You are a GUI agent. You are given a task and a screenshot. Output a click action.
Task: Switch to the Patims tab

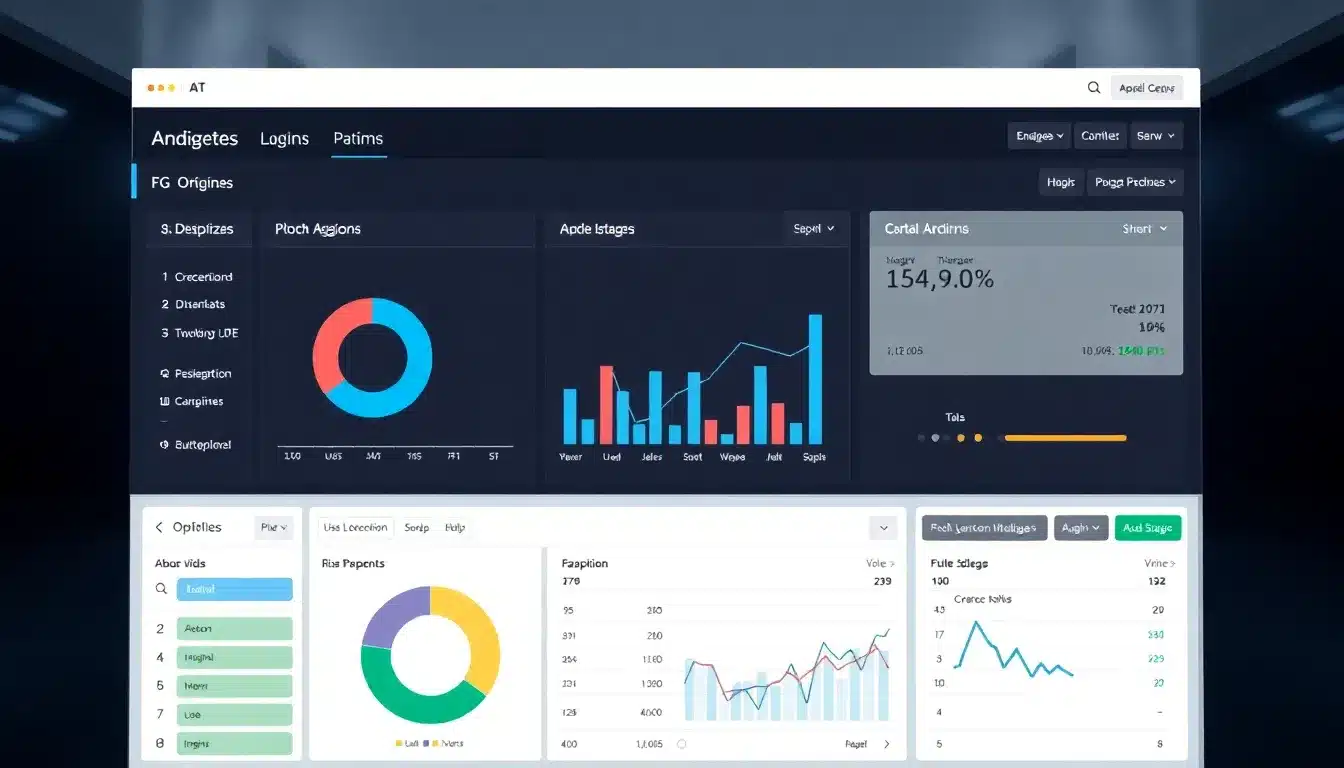358,139
